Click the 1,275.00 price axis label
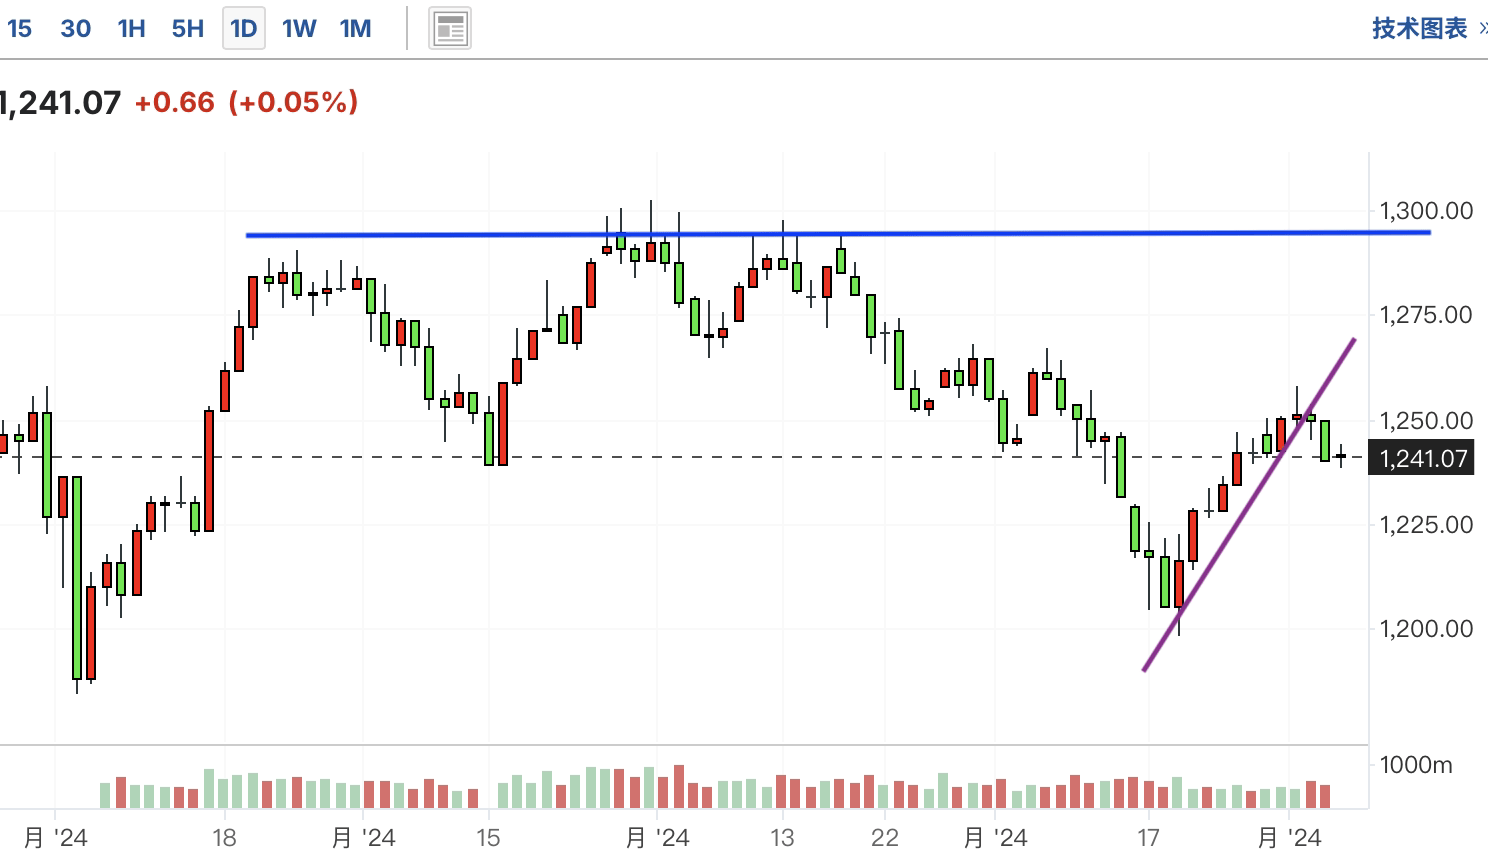 [1426, 315]
